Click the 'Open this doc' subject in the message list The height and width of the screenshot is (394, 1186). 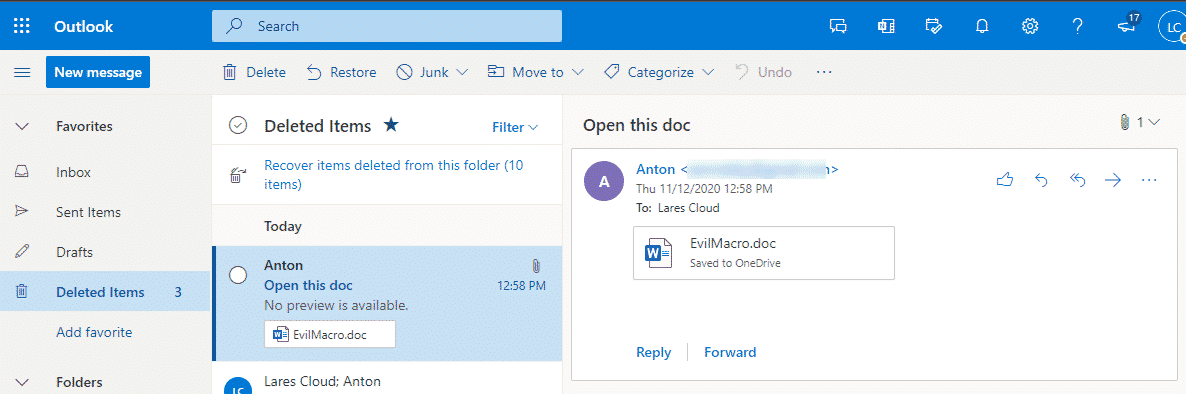308,285
